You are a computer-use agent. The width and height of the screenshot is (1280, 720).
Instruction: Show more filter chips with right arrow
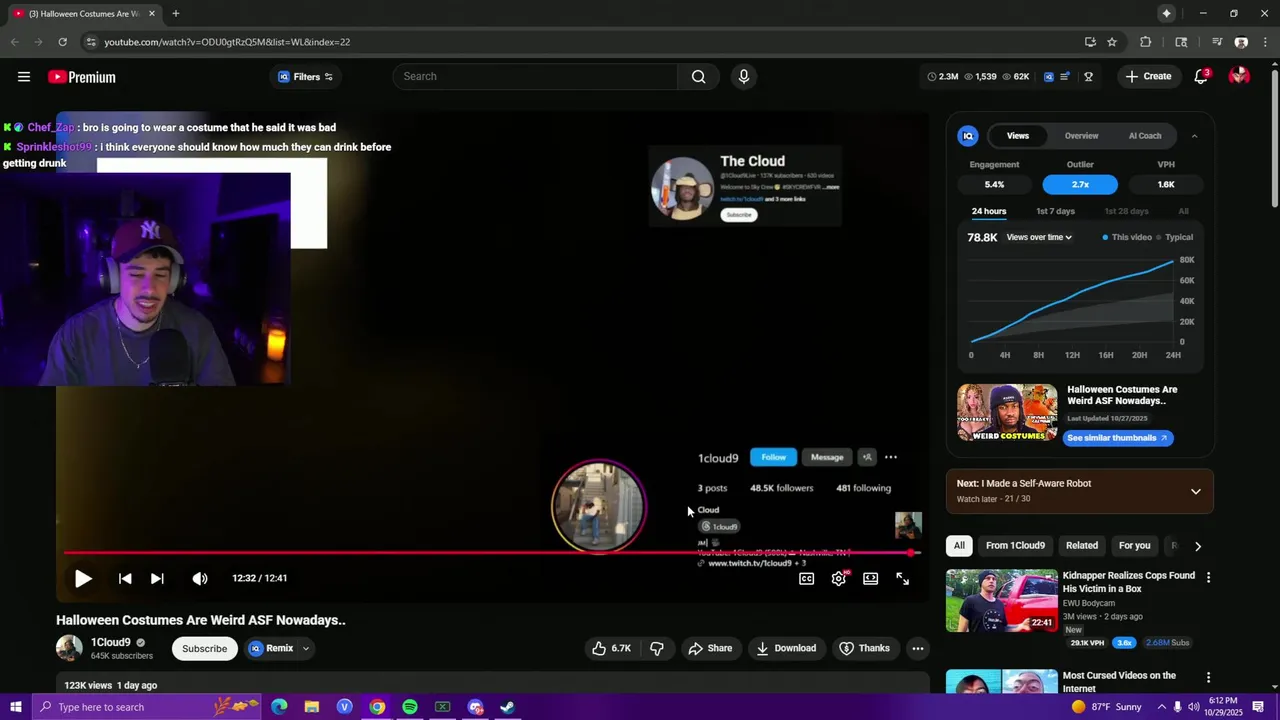tap(1198, 546)
